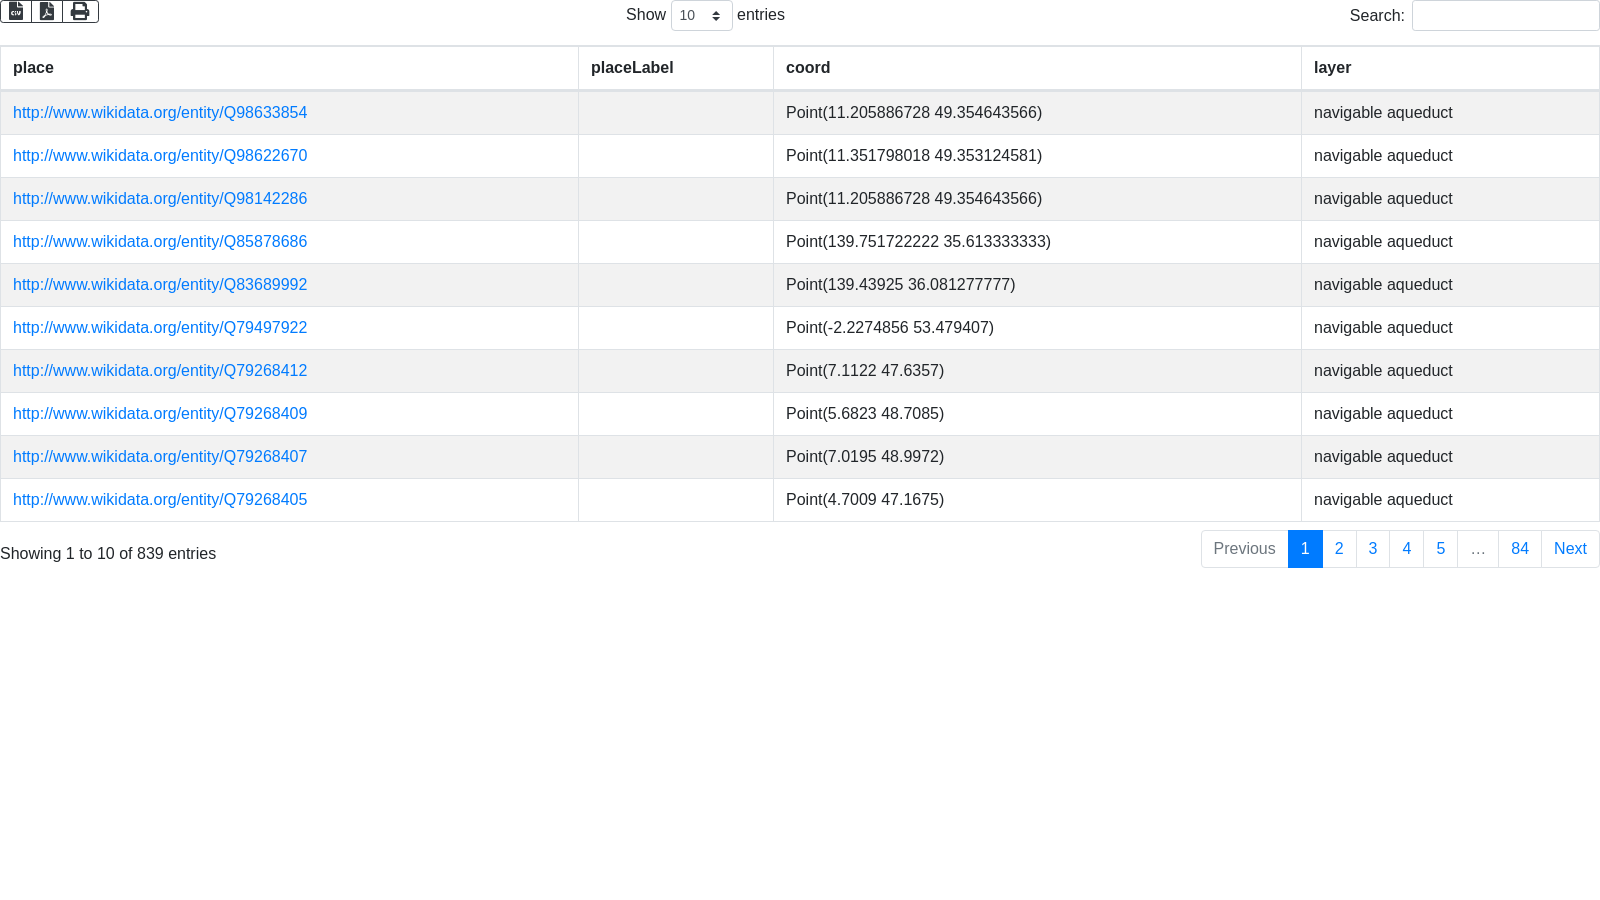The width and height of the screenshot is (1600, 900).
Task: Export the table as PDF
Action: click(47, 11)
